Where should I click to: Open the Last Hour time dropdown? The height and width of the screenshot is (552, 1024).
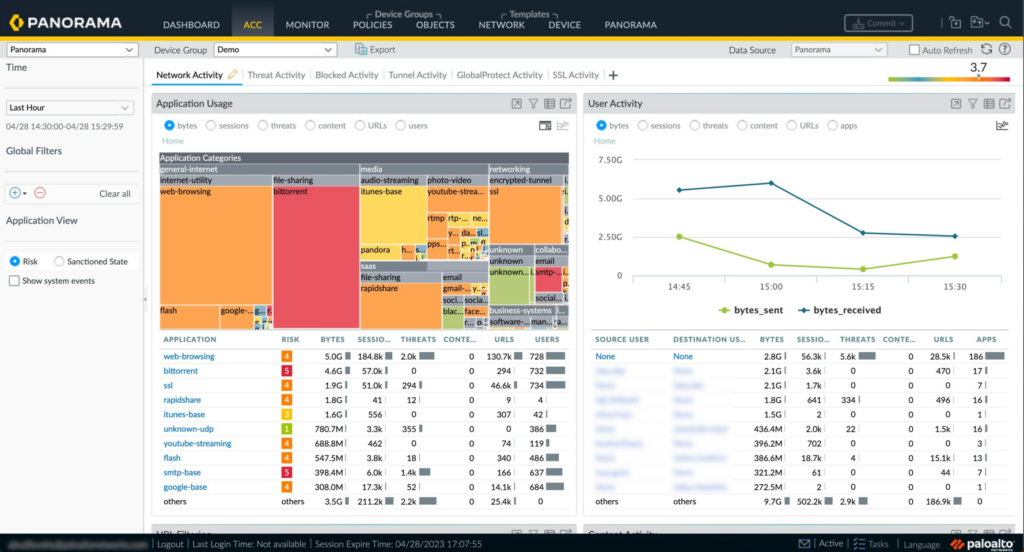[x=69, y=107]
